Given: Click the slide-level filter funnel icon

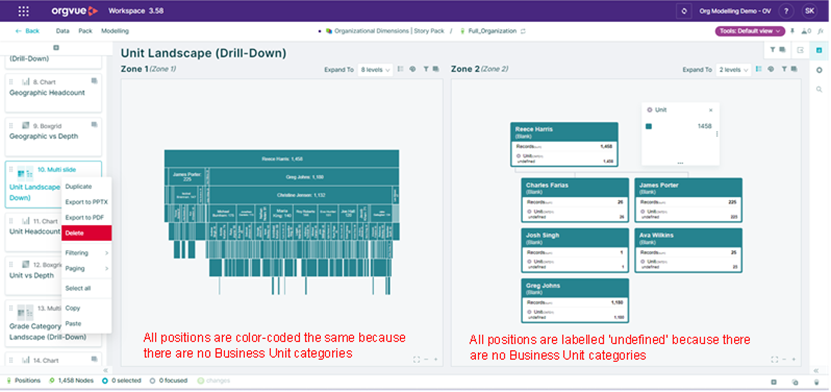Looking at the screenshot, I should point(773,50).
